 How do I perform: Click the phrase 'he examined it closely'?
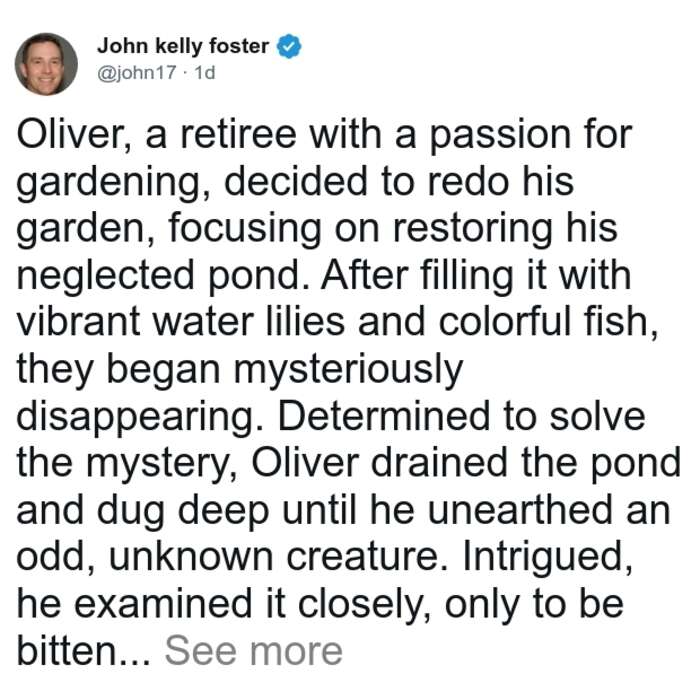220,605
